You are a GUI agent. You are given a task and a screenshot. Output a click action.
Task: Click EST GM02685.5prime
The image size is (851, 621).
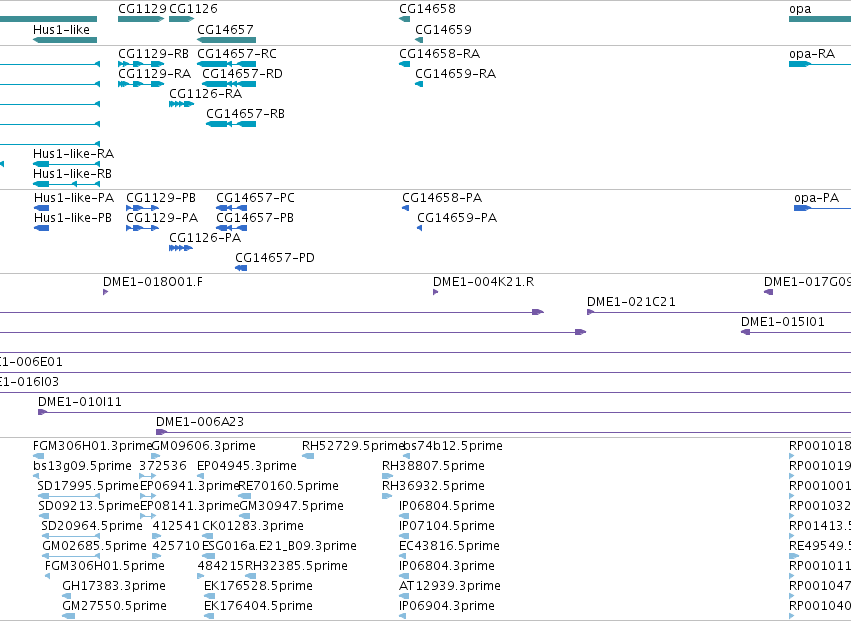[x=94, y=547]
